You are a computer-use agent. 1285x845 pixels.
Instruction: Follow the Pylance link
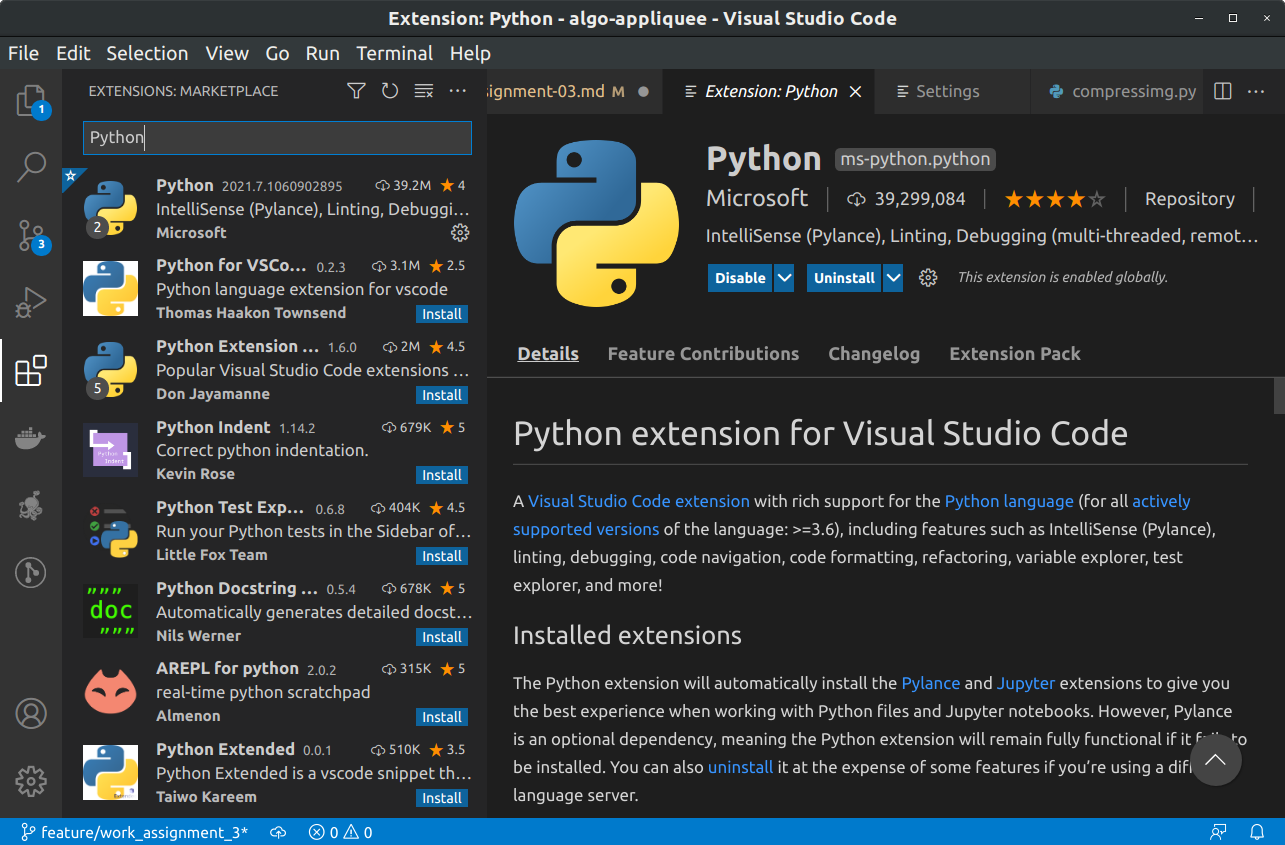point(931,683)
